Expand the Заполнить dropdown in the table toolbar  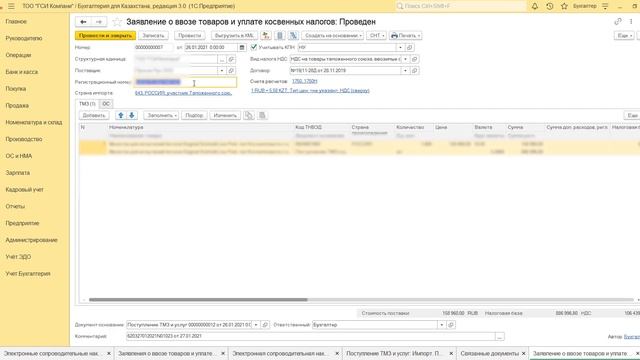point(161,116)
